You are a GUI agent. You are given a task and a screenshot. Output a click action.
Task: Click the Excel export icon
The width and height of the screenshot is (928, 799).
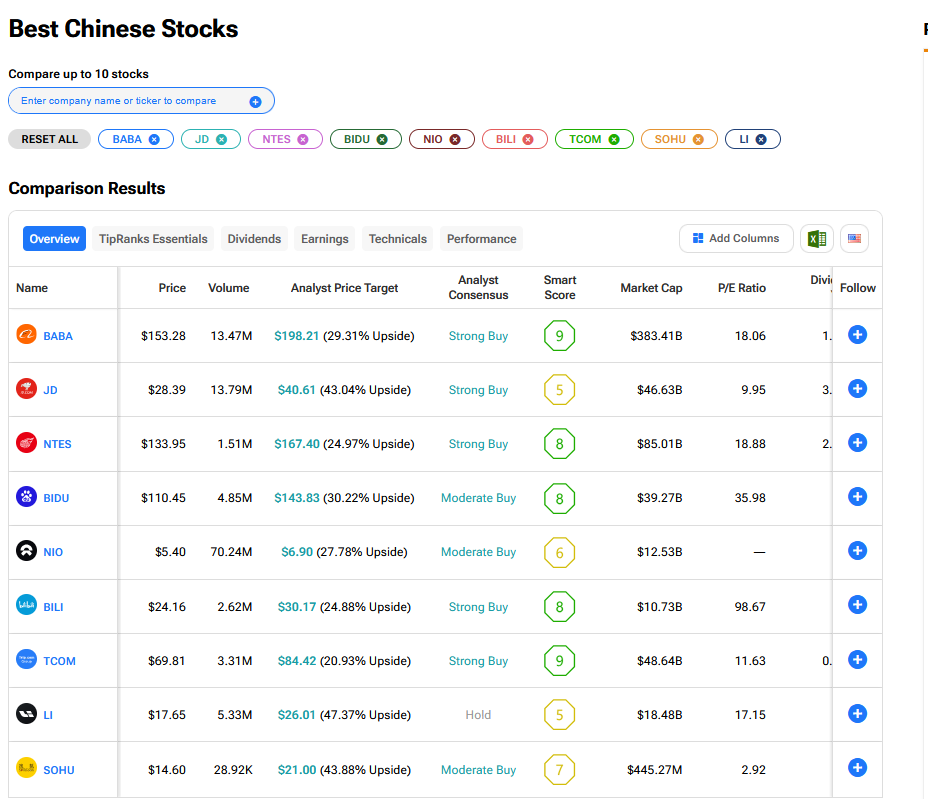click(x=816, y=239)
